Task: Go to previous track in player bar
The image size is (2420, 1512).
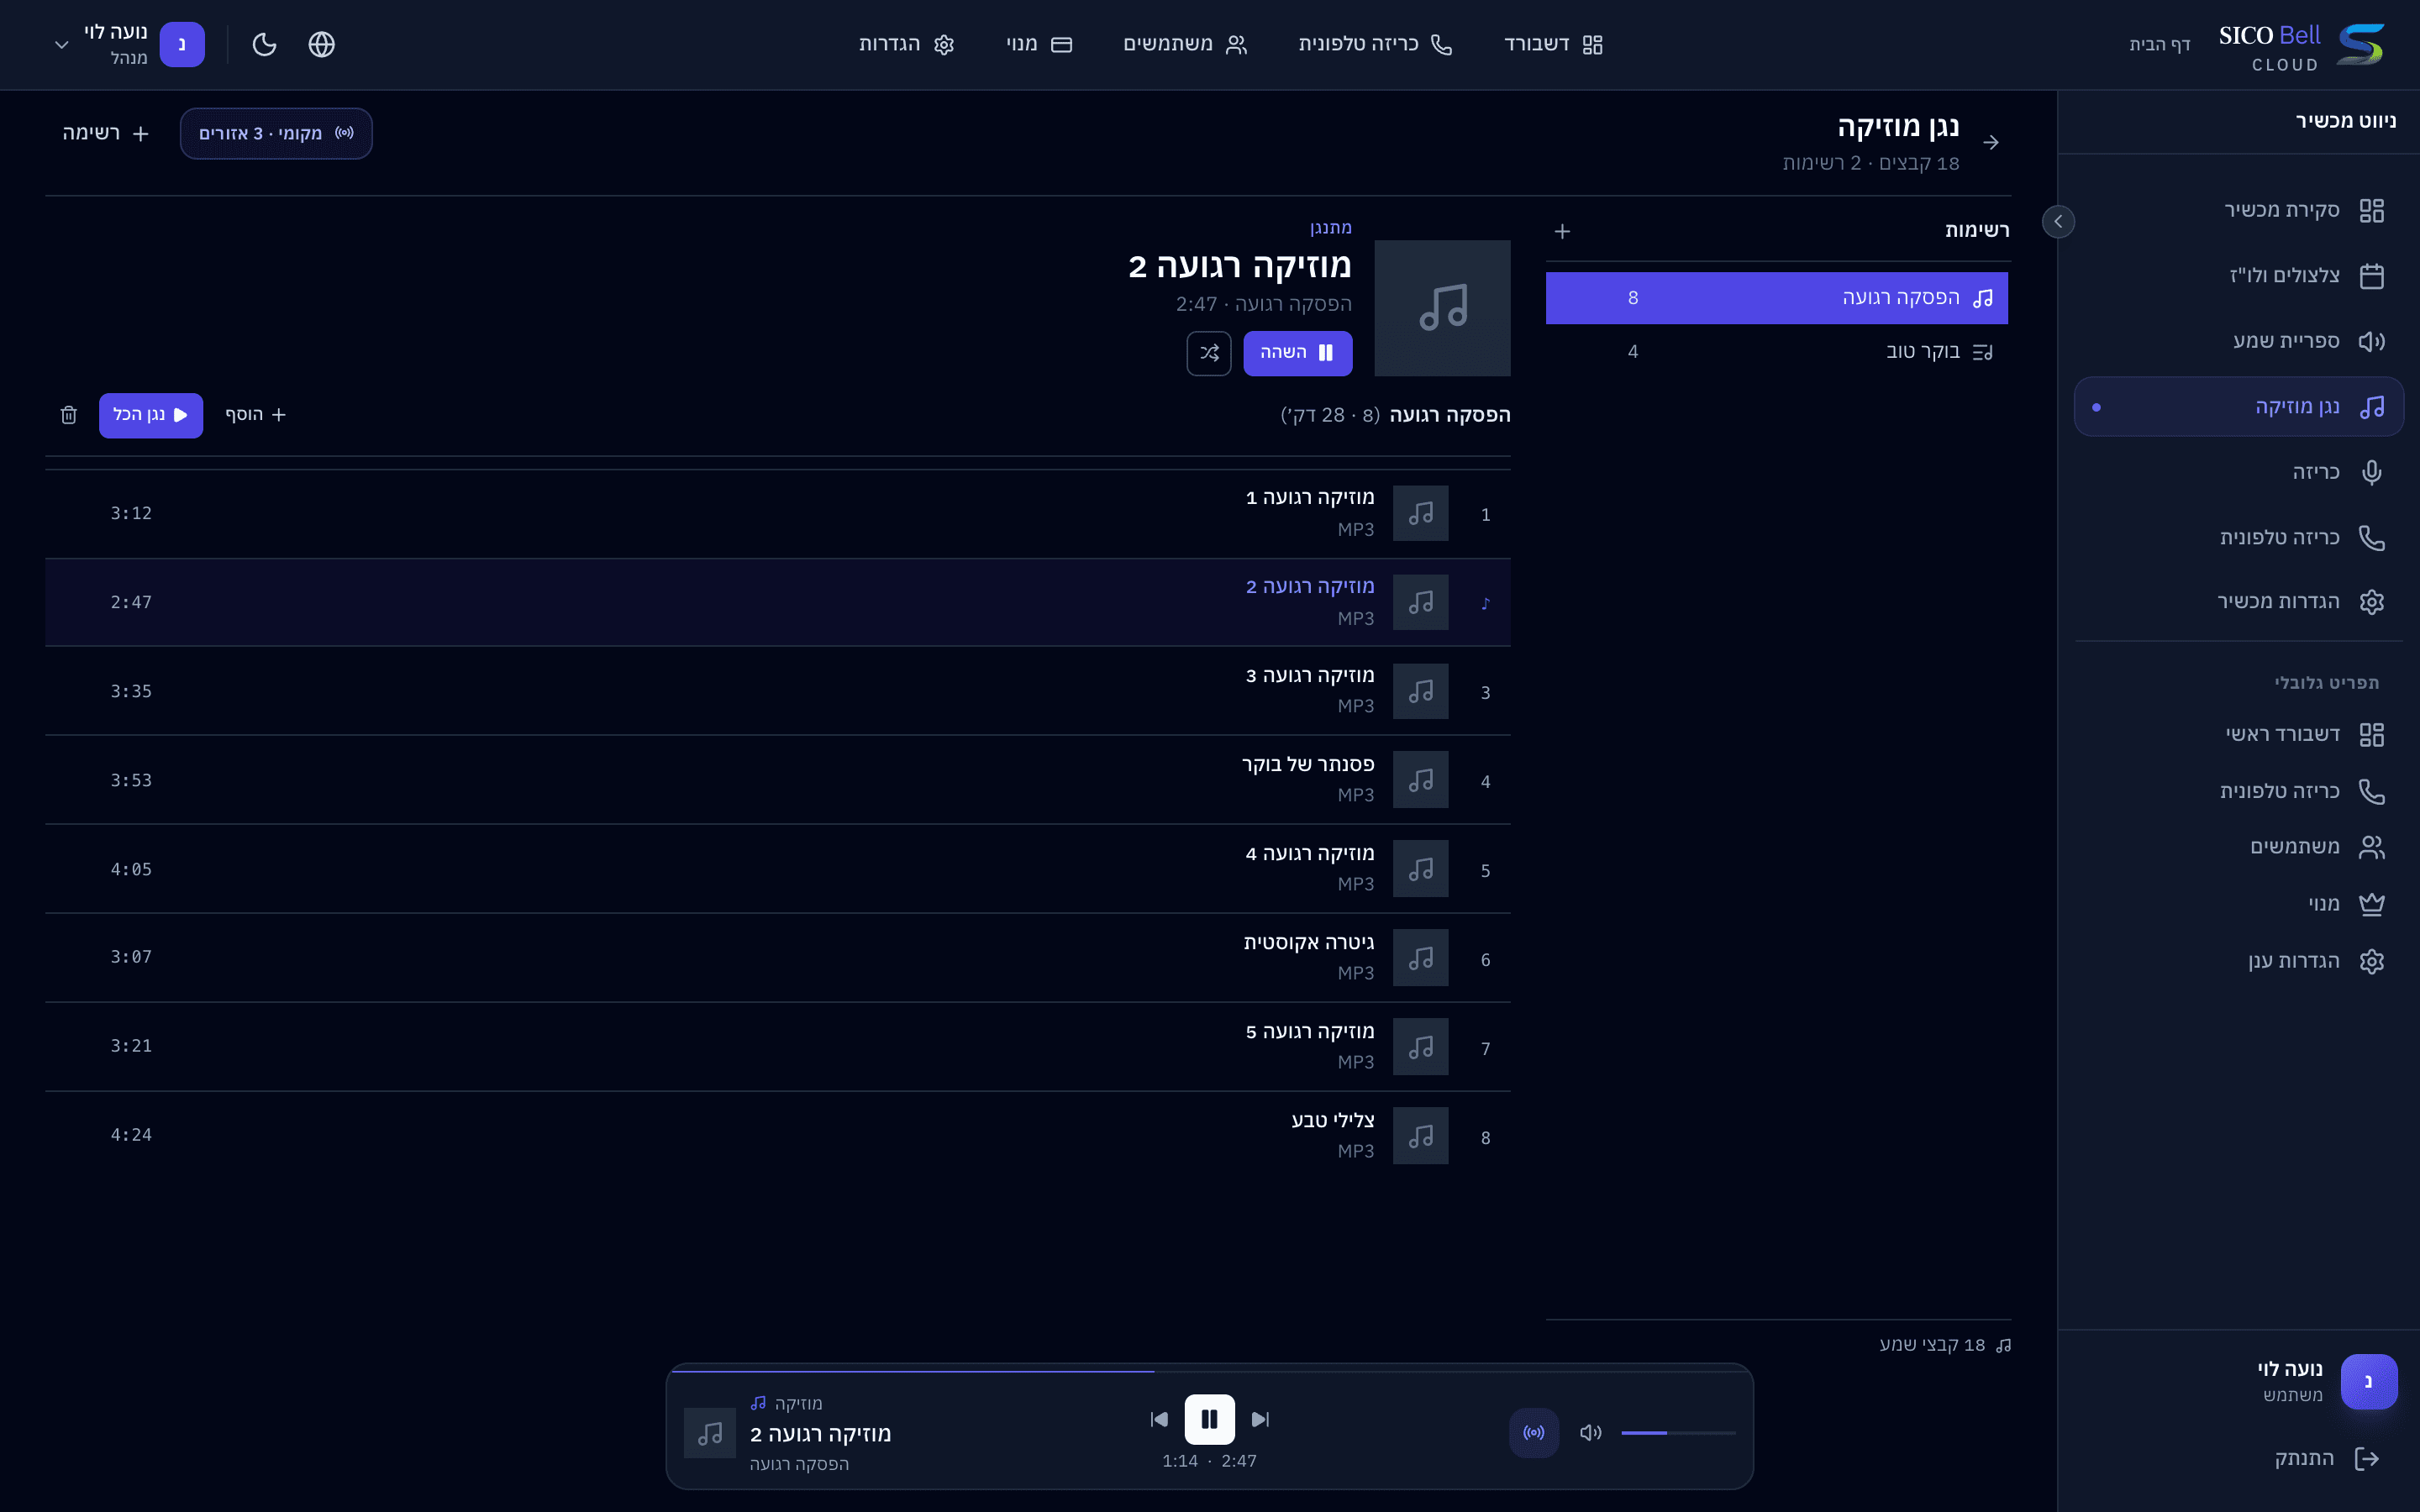Action: [x=1159, y=1419]
